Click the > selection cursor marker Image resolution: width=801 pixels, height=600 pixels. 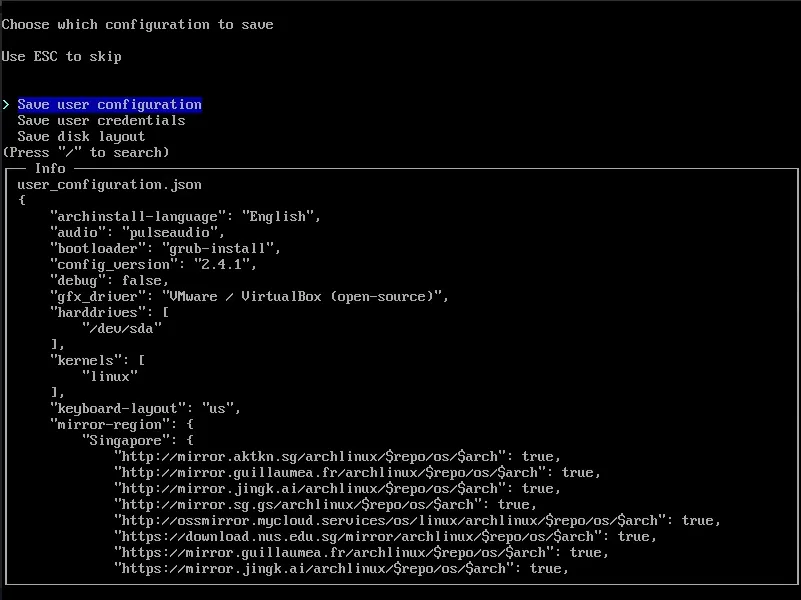6,104
